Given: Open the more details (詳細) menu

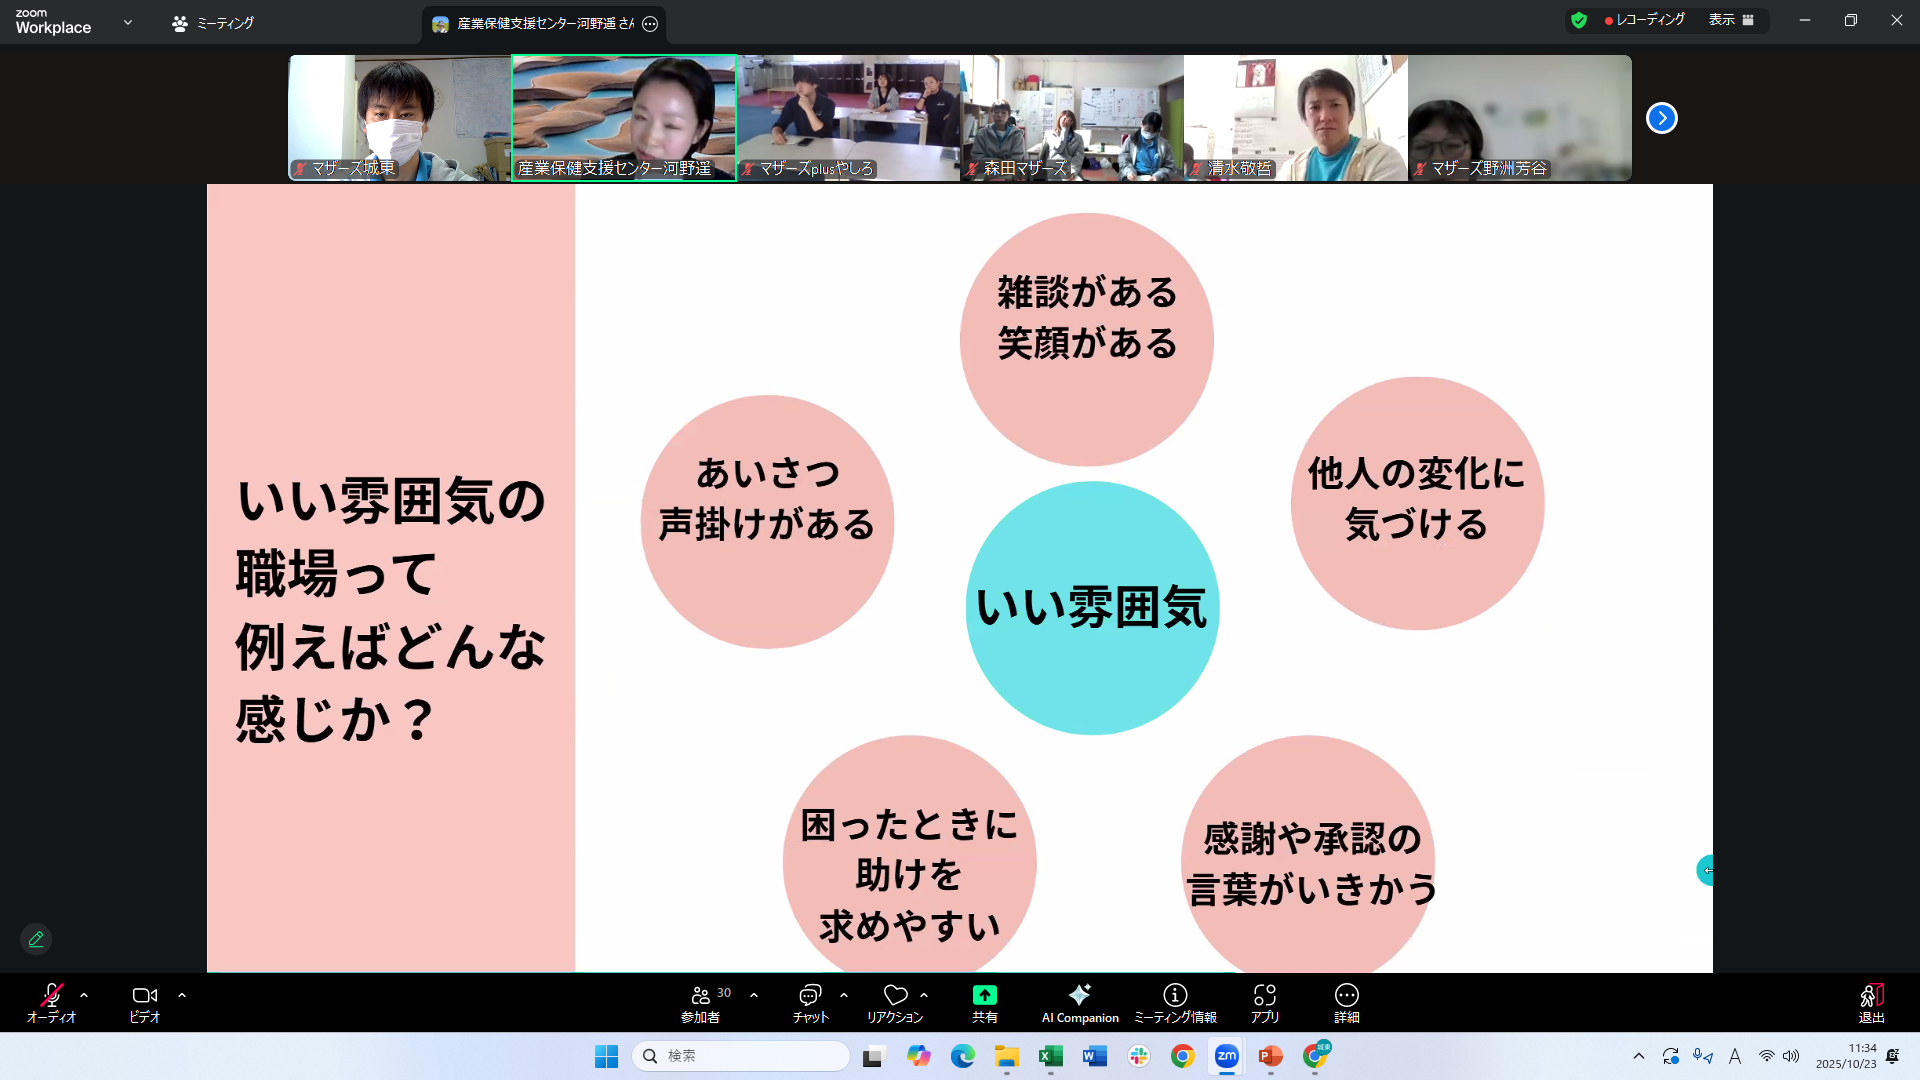Looking at the screenshot, I should click(x=1346, y=1002).
